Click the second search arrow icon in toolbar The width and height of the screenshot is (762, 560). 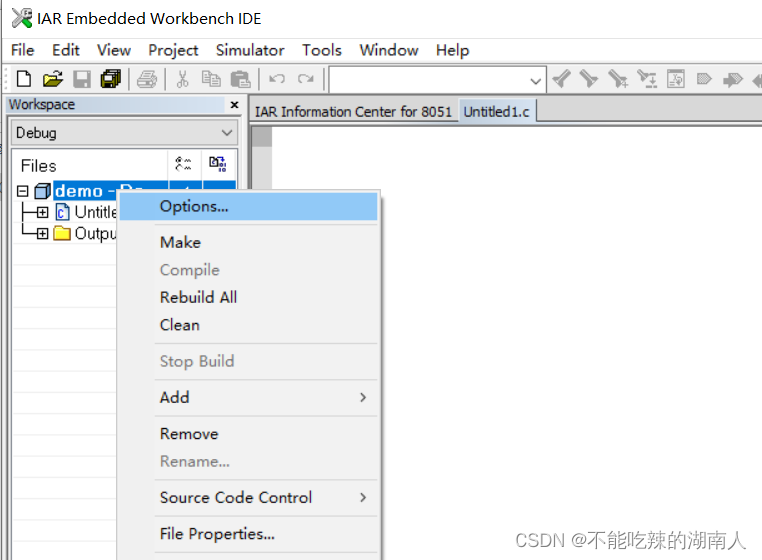(589, 79)
